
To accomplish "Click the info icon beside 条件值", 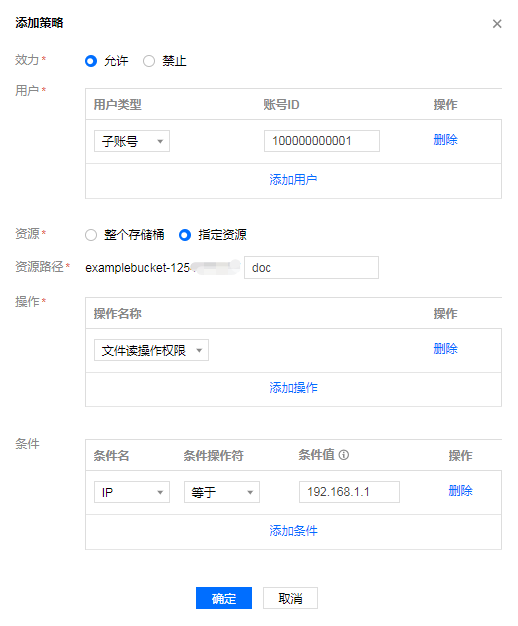I will [x=343, y=455].
